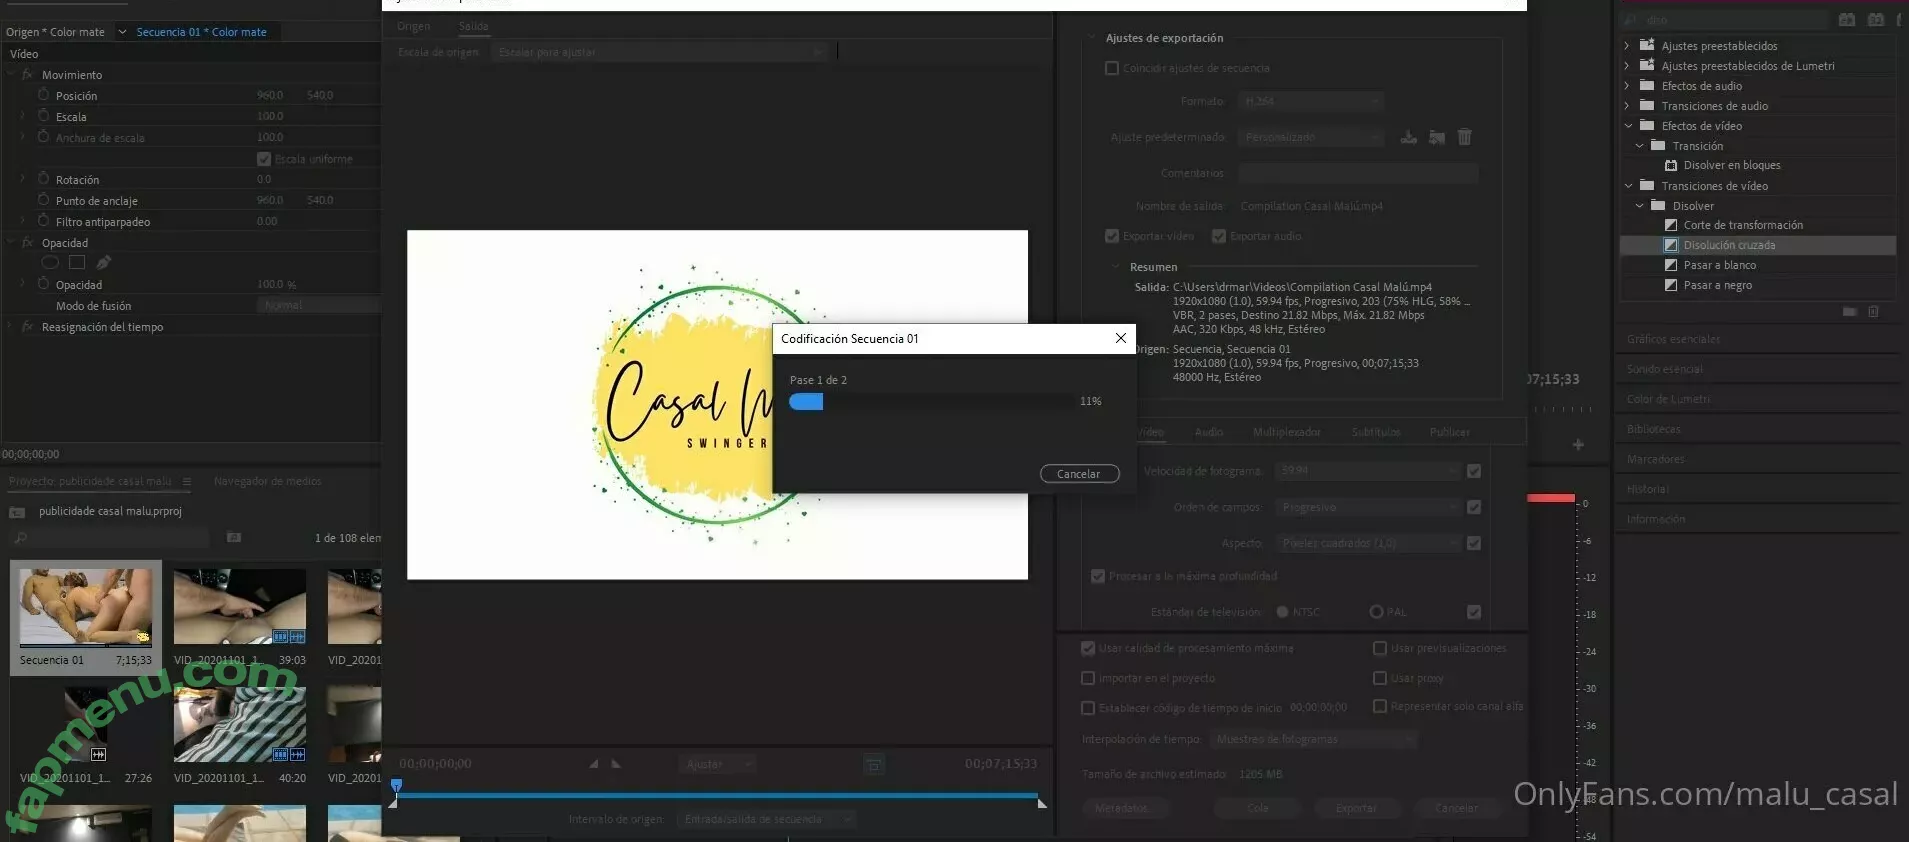Toggle stopwatch for Opacidad value
Screen dimensions: 1909x842
pos(43,284)
